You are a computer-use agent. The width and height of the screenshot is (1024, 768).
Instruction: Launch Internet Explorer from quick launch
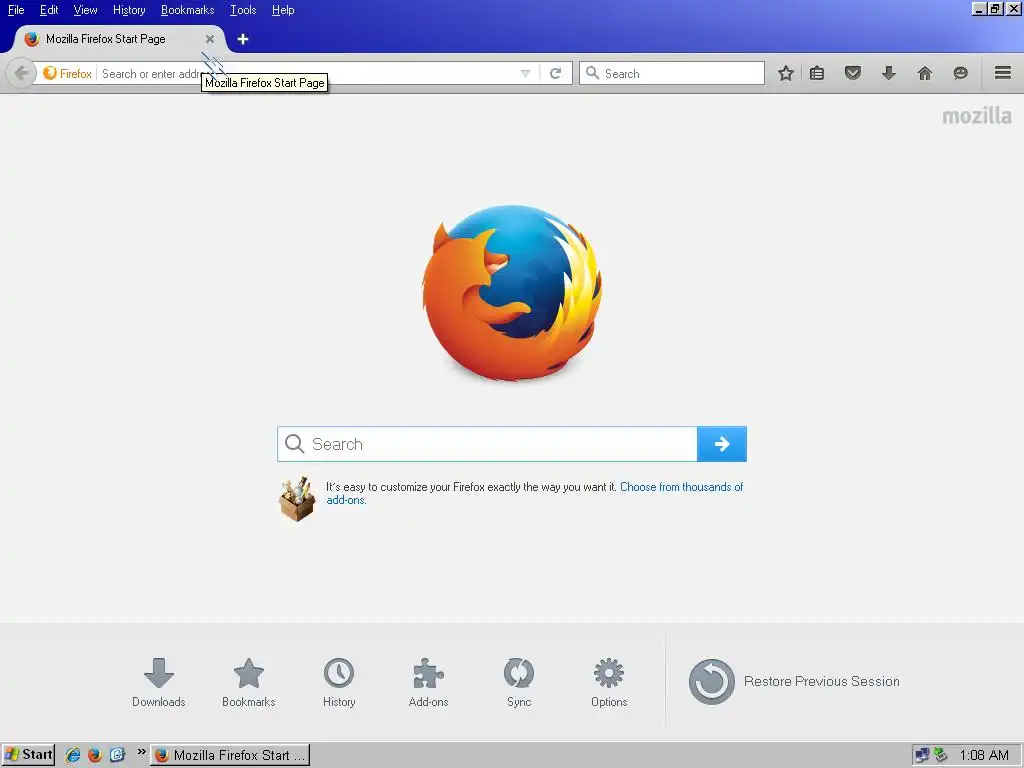click(72, 755)
